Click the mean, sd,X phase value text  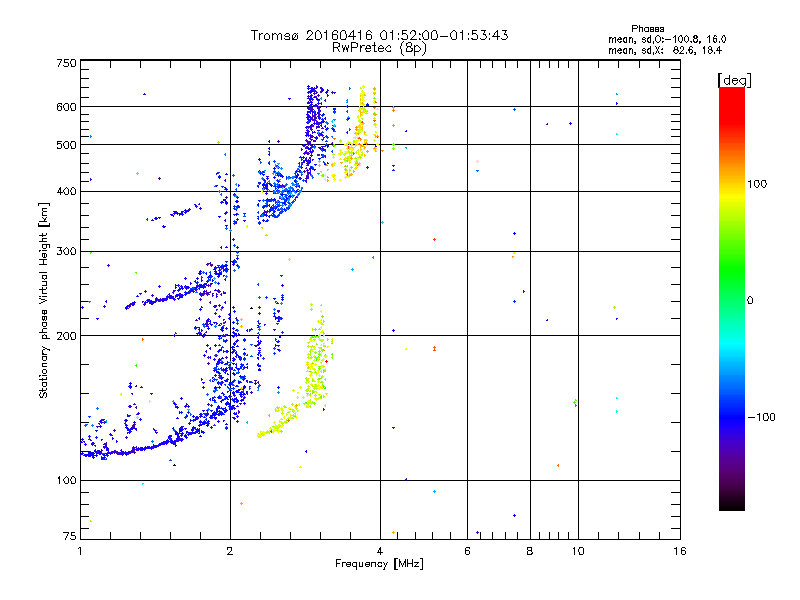[665, 50]
